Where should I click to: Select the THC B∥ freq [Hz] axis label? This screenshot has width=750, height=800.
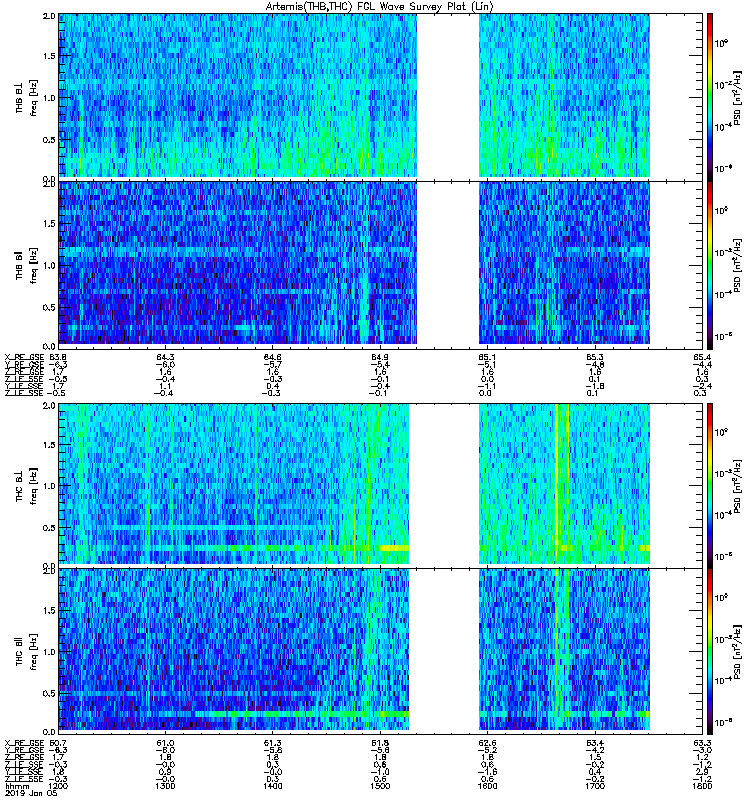(x=26, y=652)
